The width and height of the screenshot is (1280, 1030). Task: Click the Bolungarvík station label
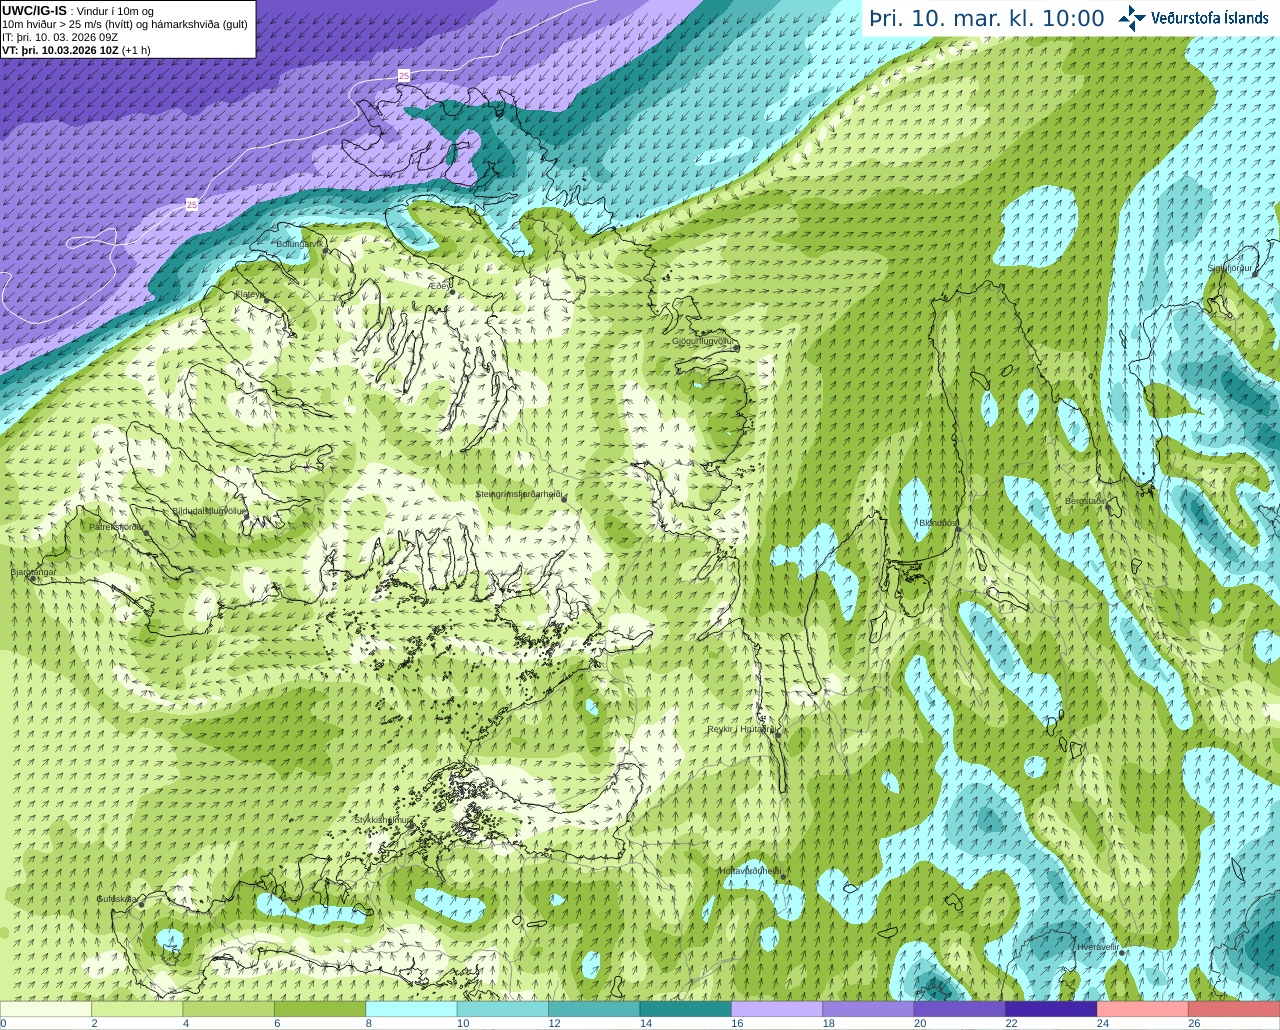pyautogui.click(x=299, y=244)
